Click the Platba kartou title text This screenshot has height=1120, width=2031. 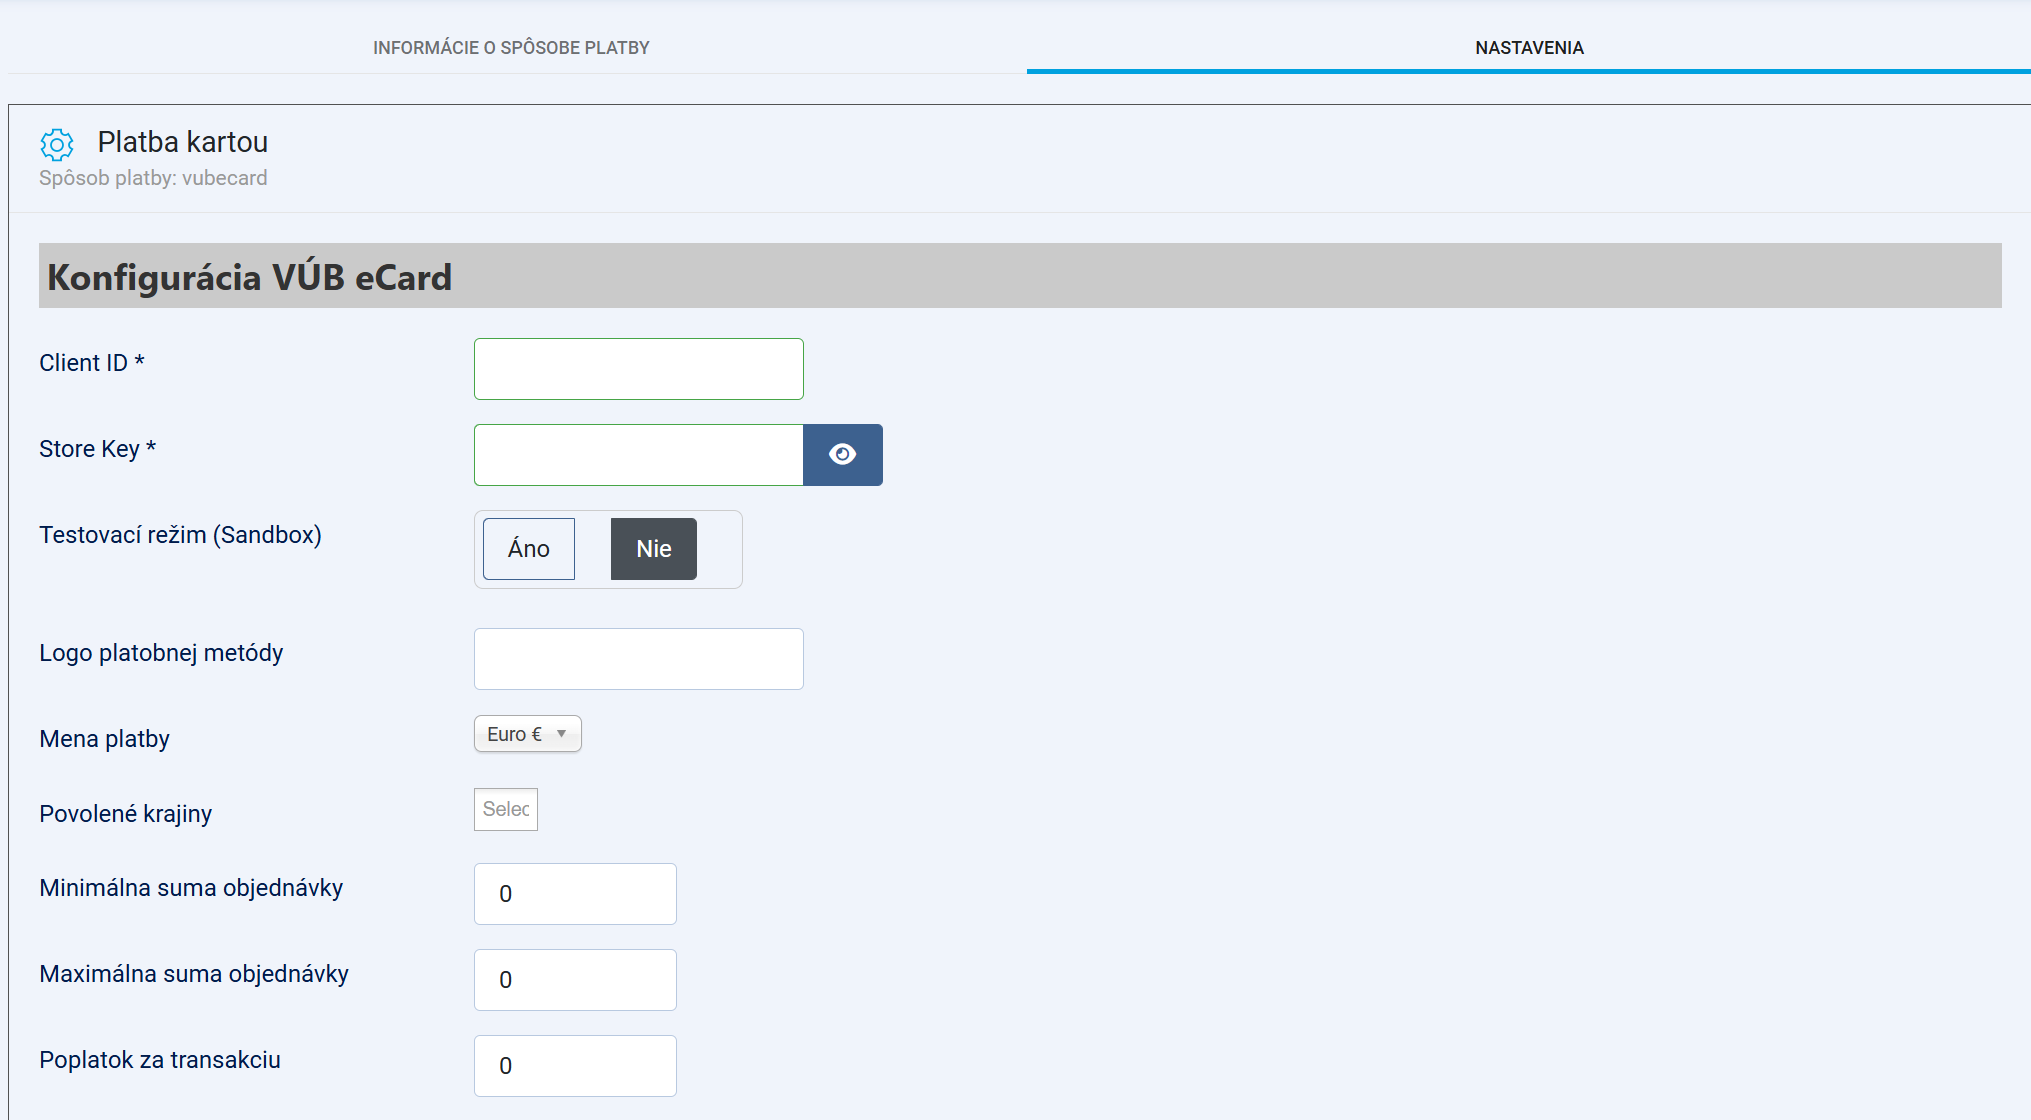point(183,142)
